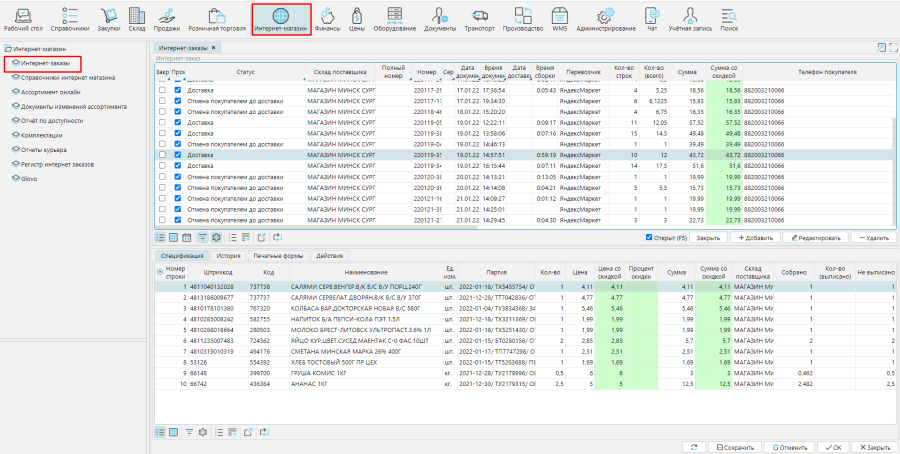This screenshot has width=900, height=454.
Task: Click the Добавить button
Action: pyautogui.click(x=753, y=238)
